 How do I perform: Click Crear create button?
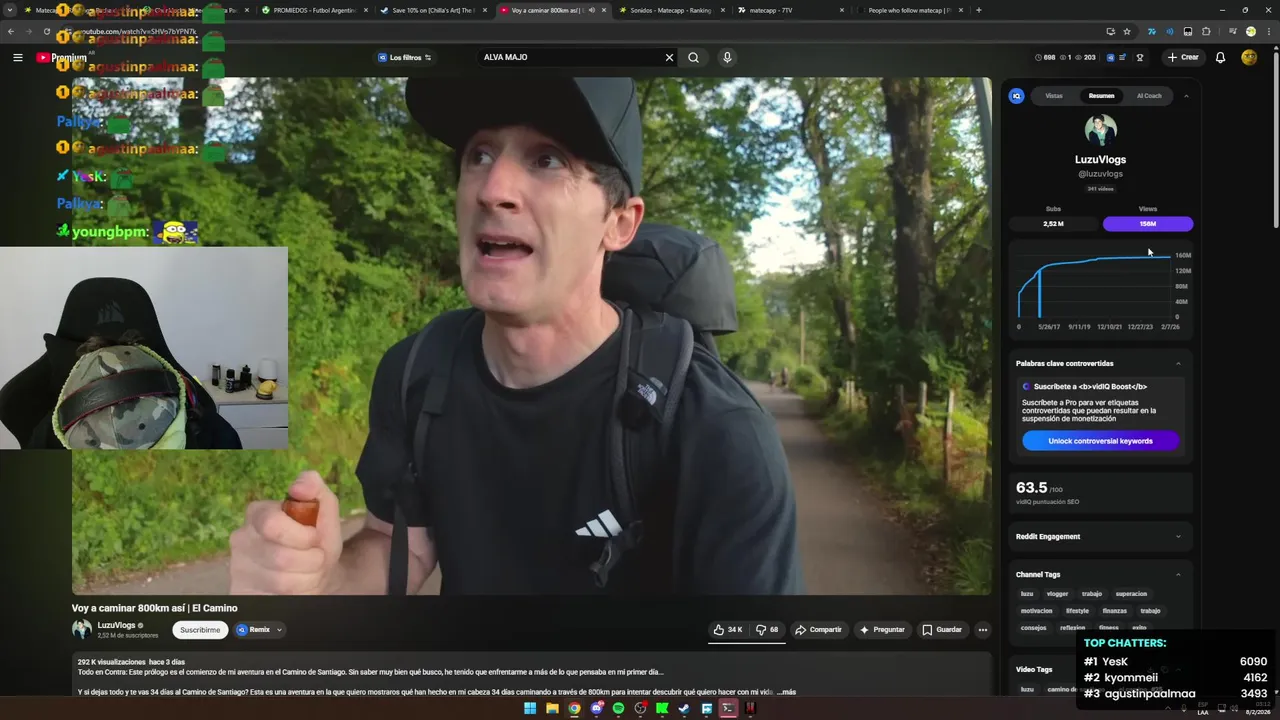click(1182, 57)
